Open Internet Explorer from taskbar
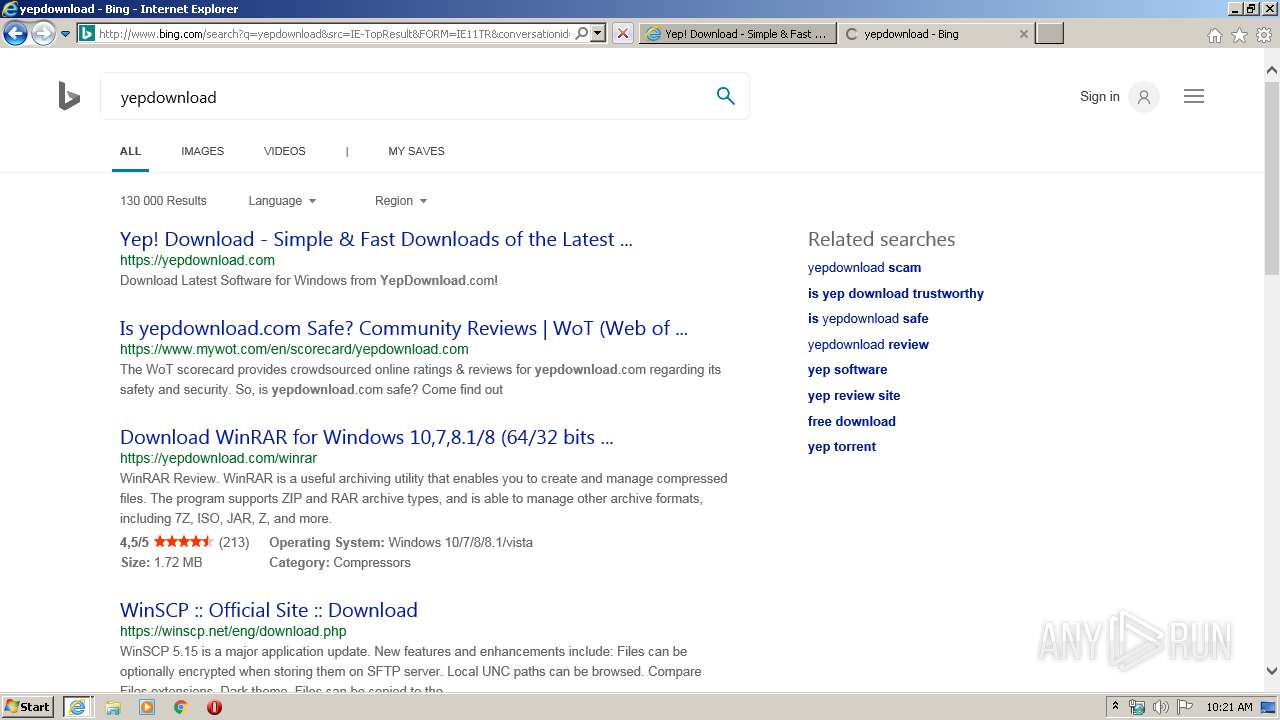The width and height of the screenshot is (1280, 720). point(77,707)
